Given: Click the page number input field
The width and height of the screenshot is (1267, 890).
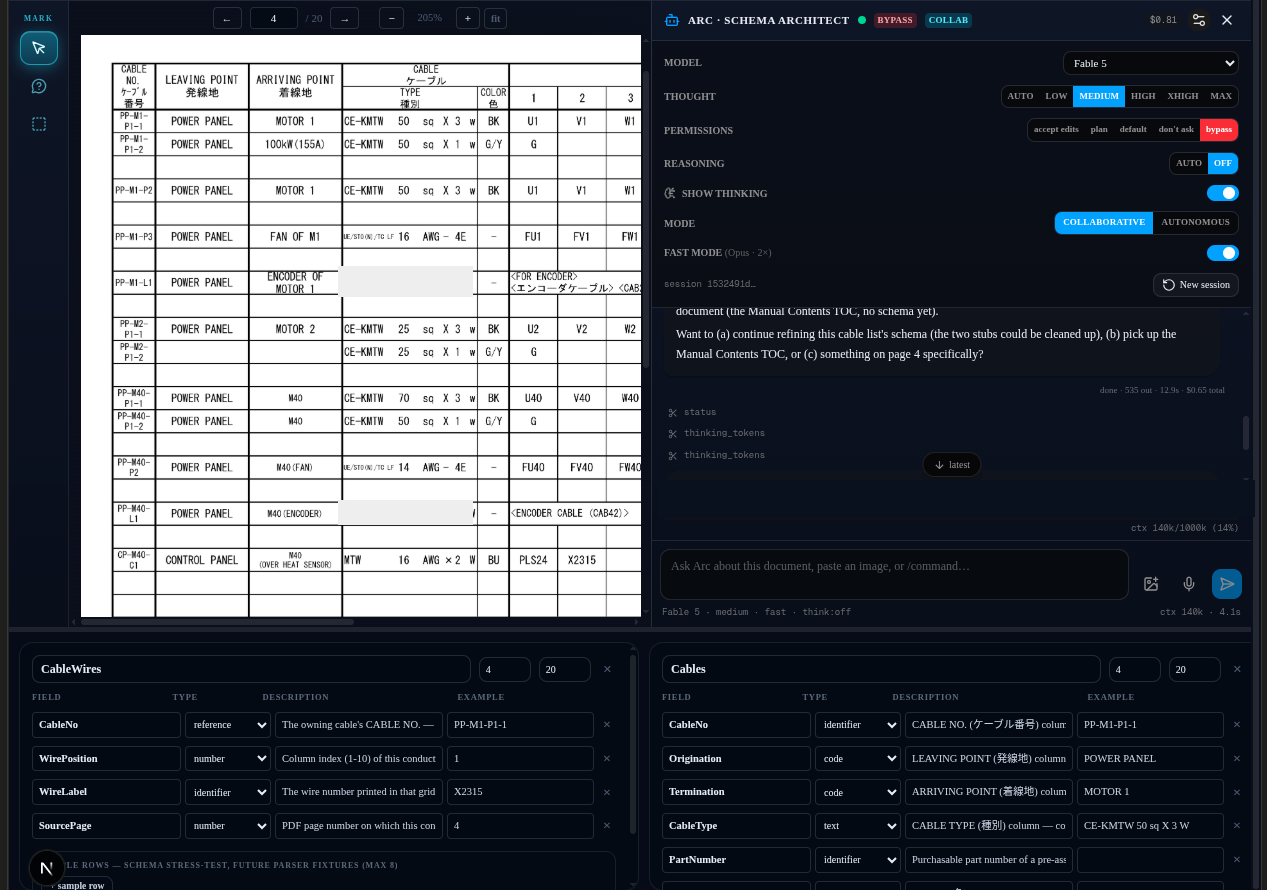Looking at the screenshot, I should tap(274, 18).
